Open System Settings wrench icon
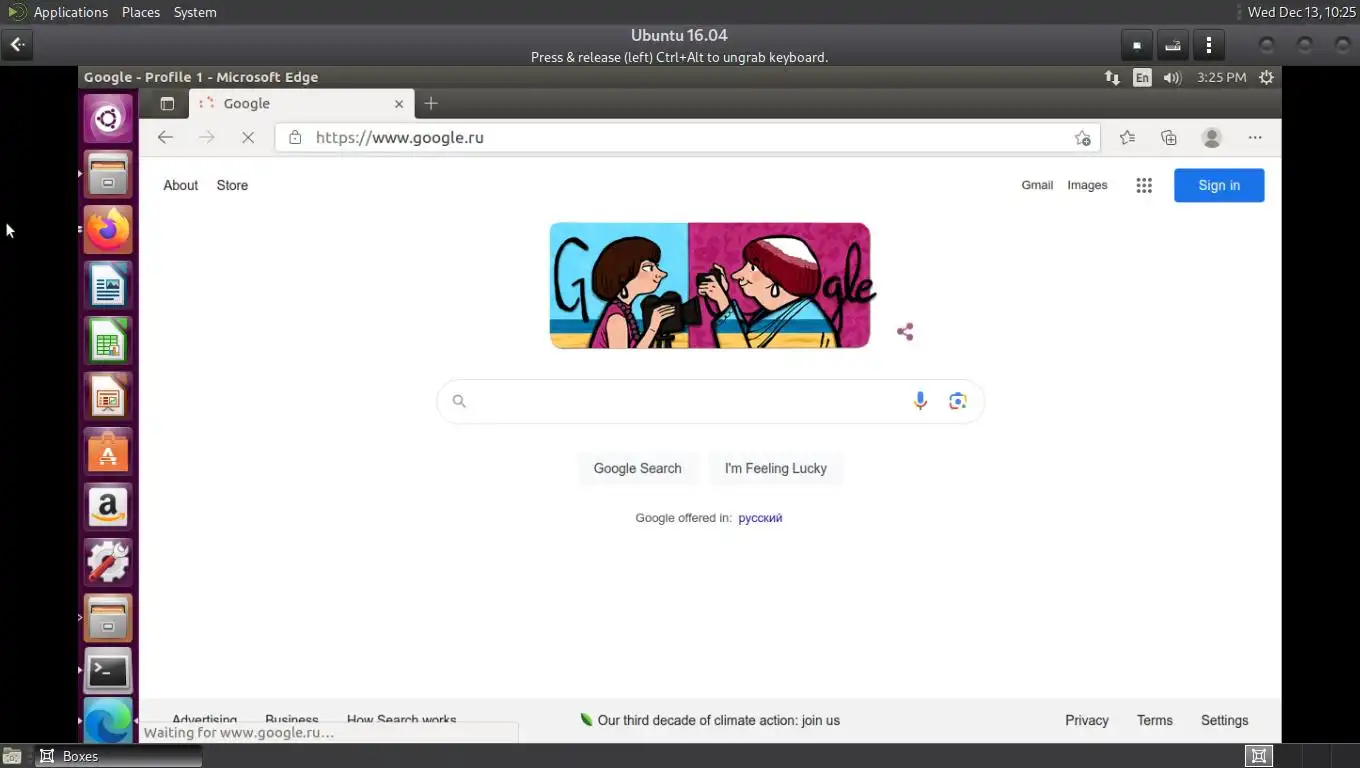This screenshot has height=768, width=1360. click(108, 562)
